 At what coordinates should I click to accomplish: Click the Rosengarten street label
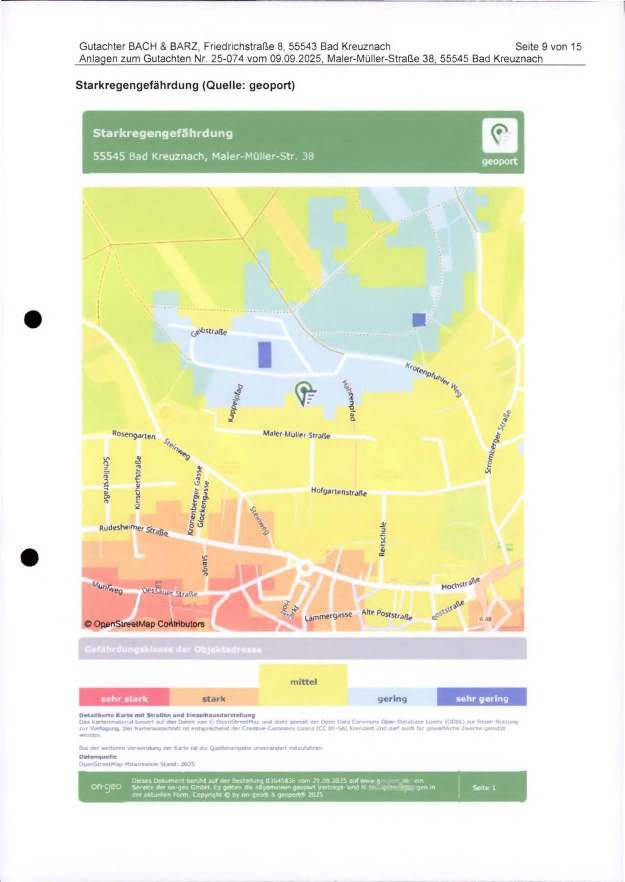(134, 434)
